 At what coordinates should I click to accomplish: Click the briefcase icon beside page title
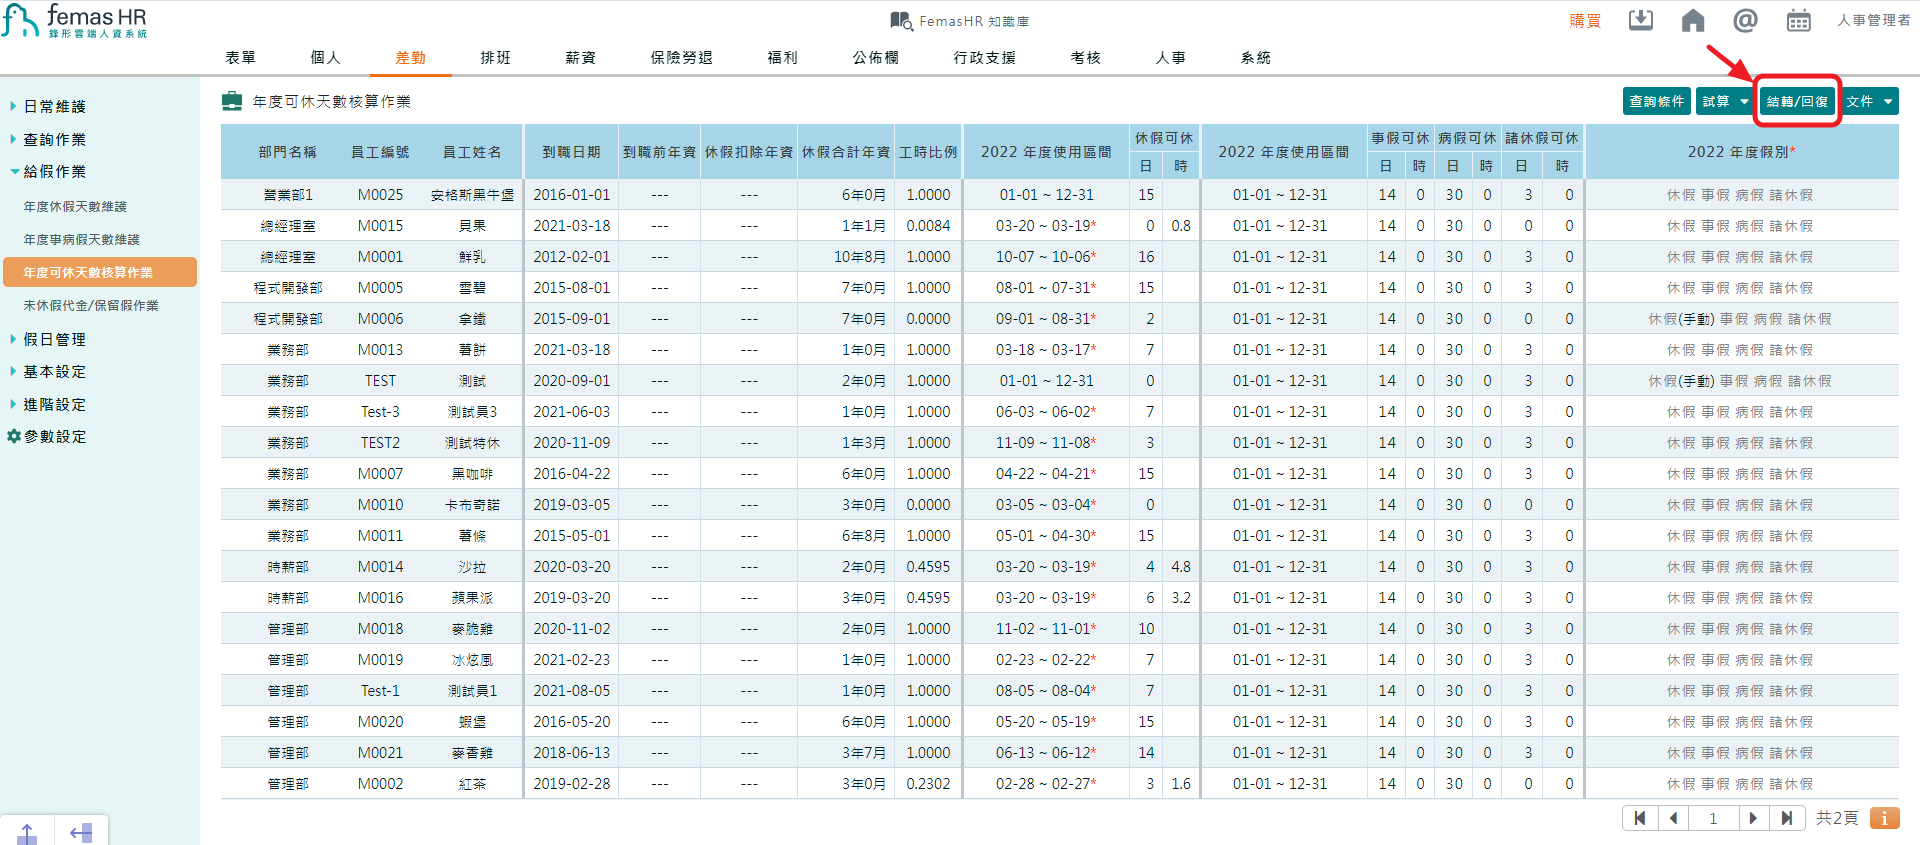(232, 101)
